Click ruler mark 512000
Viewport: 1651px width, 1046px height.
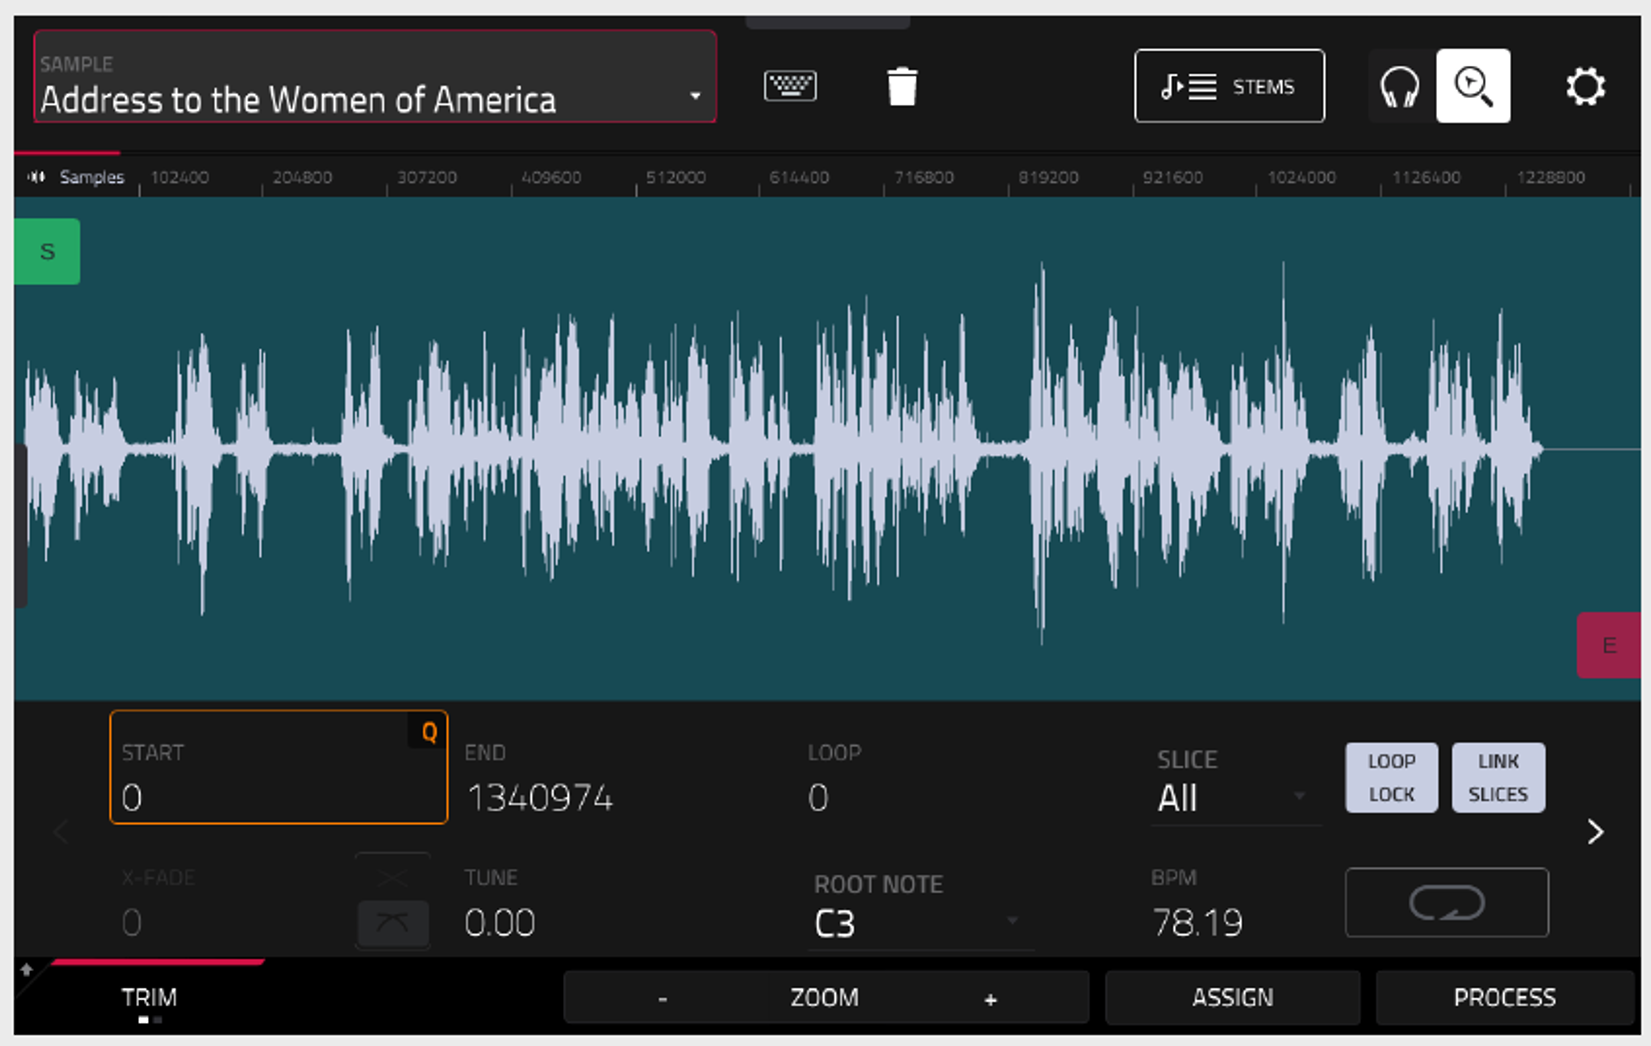[x=675, y=177]
